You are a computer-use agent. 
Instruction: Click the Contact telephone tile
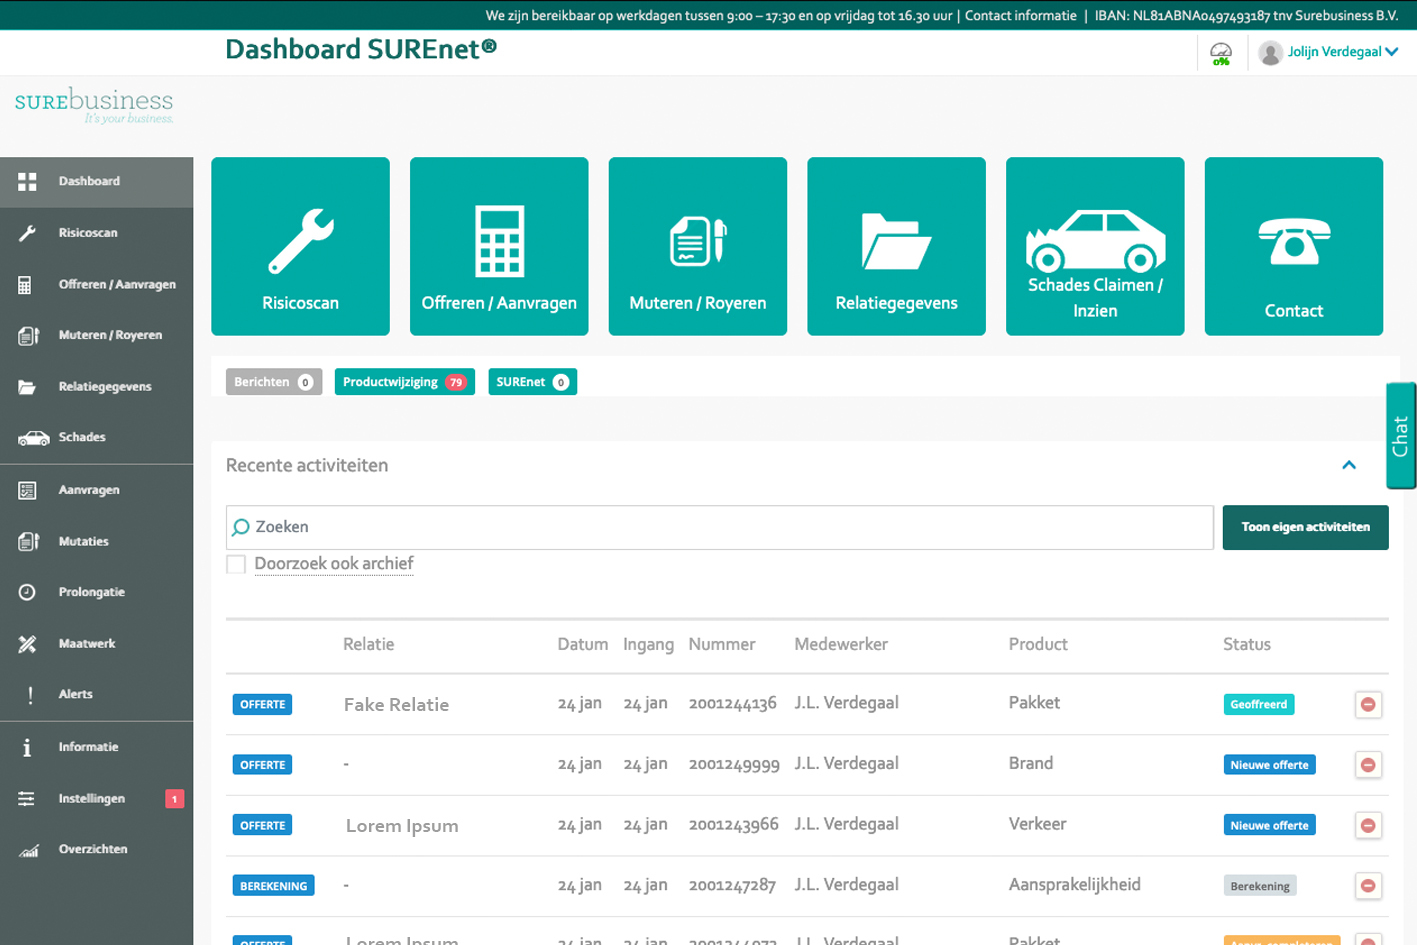click(1293, 246)
